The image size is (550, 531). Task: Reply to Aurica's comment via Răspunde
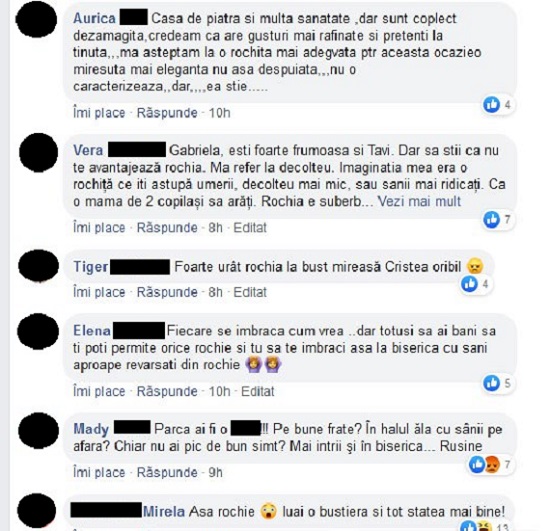[x=167, y=113]
